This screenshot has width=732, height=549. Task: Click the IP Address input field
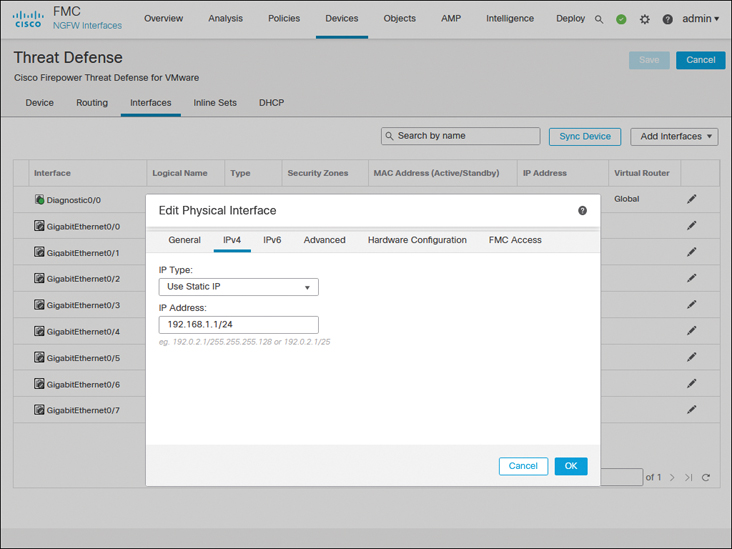click(x=238, y=325)
